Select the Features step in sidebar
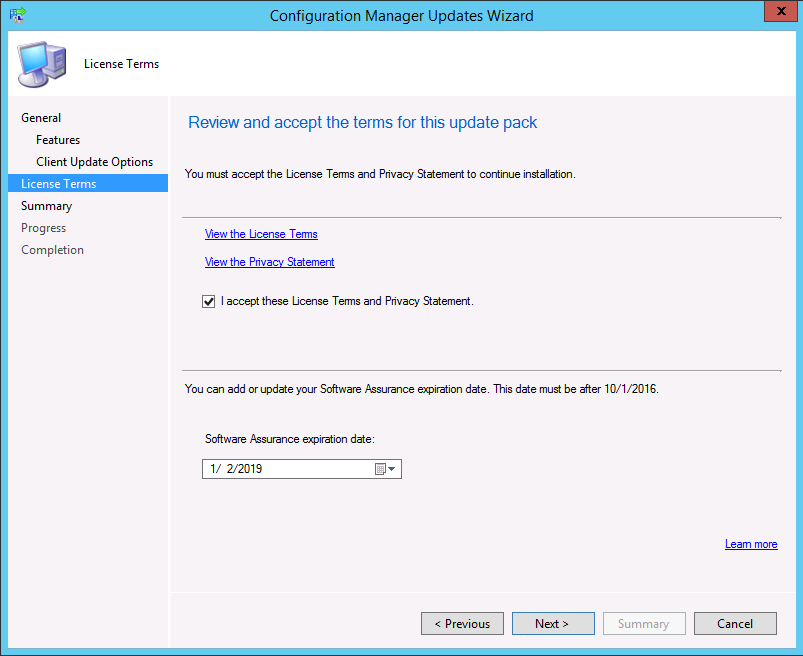Viewport: 803px width, 656px height. coord(58,140)
